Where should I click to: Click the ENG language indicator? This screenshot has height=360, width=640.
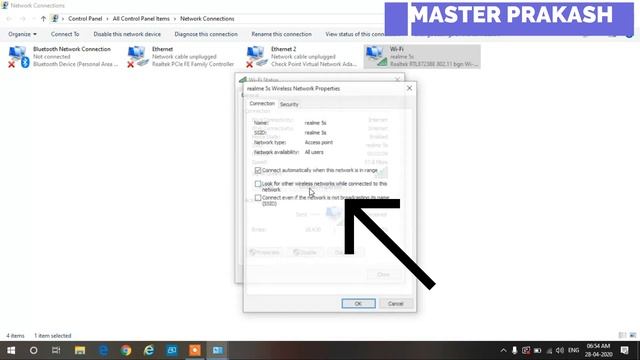(x=573, y=350)
